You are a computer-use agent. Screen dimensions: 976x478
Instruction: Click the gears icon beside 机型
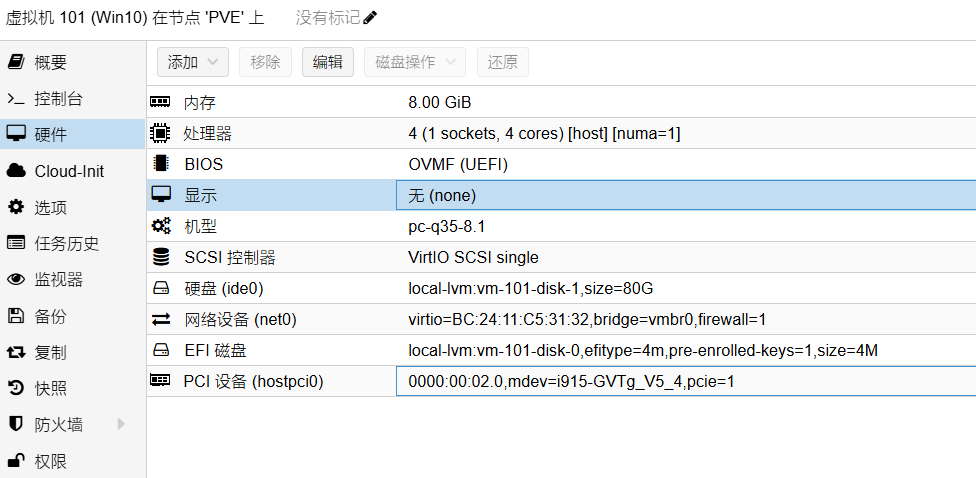(x=161, y=226)
